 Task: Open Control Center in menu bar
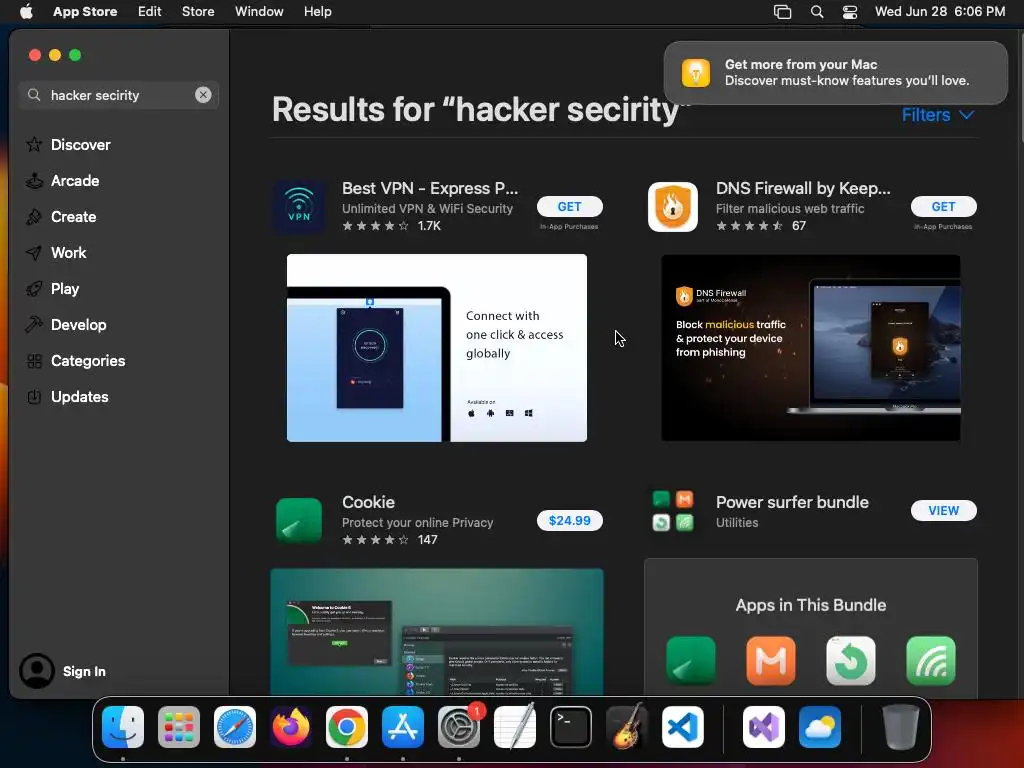(850, 11)
